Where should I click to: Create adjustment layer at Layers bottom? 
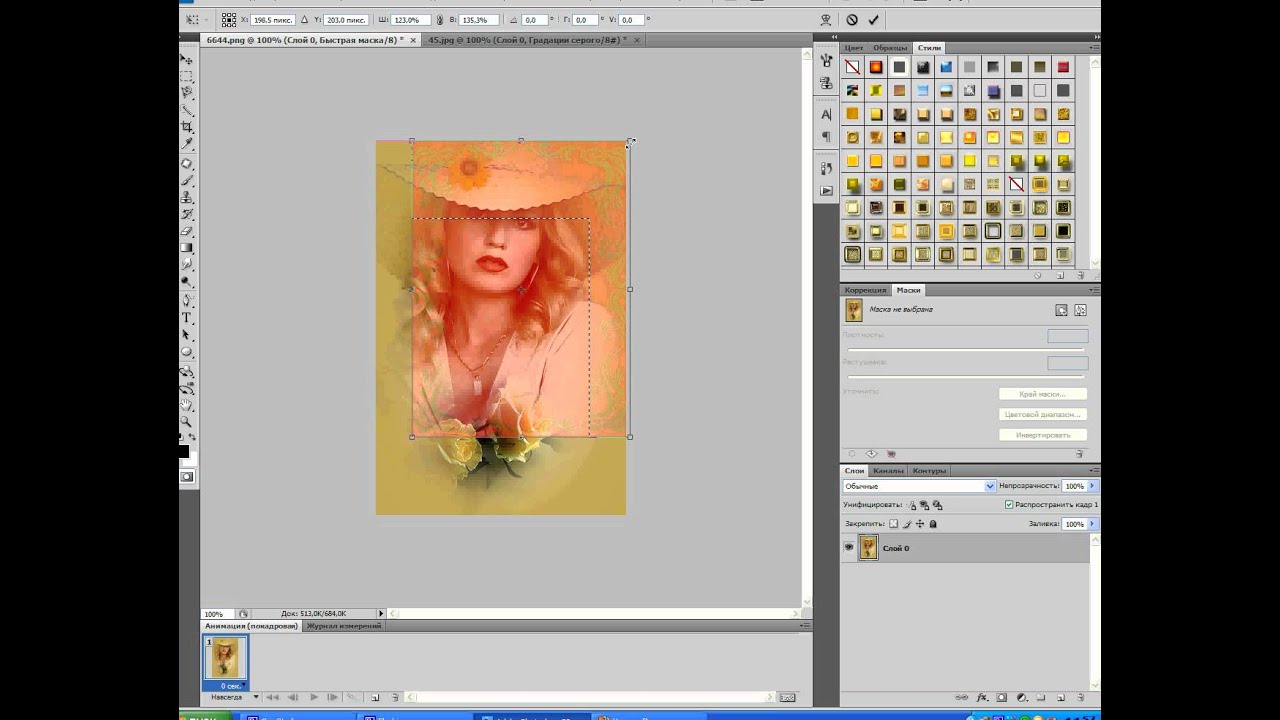pos(1022,697)
